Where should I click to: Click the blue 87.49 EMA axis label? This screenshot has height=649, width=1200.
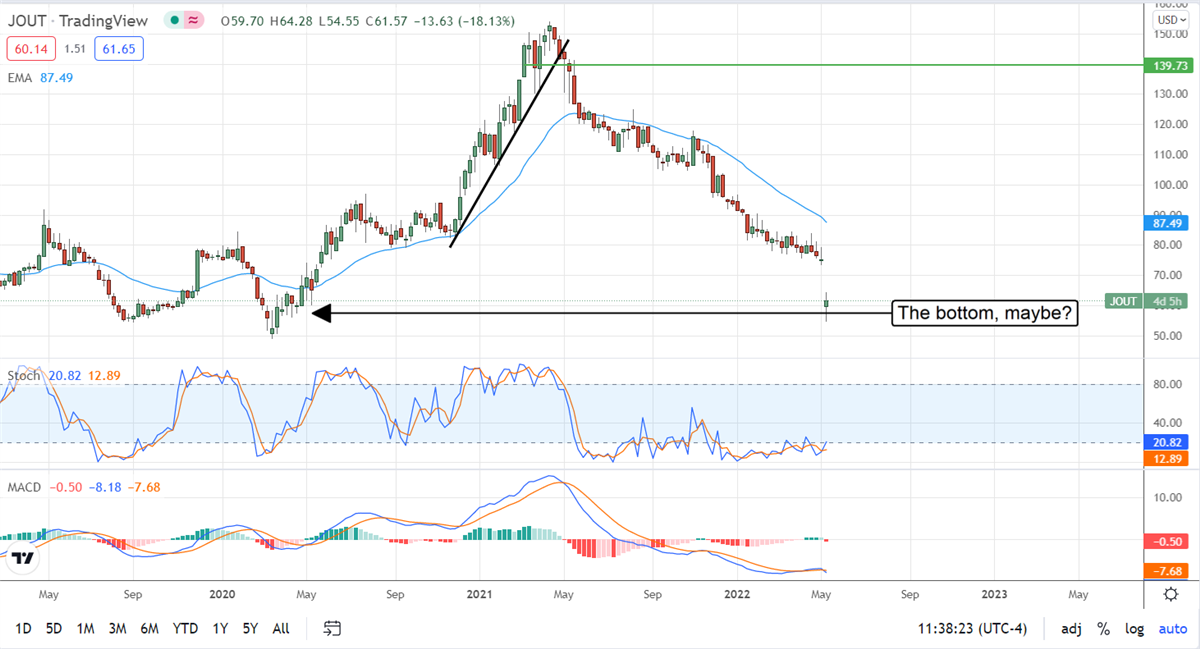[x=1165, y=225]
